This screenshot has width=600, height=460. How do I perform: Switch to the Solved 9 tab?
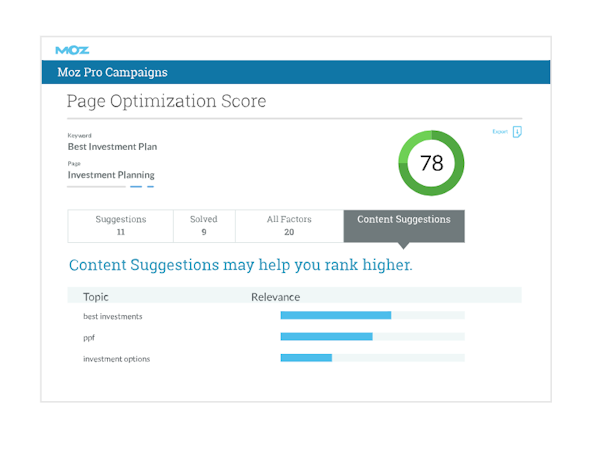(x=204, y=226)
